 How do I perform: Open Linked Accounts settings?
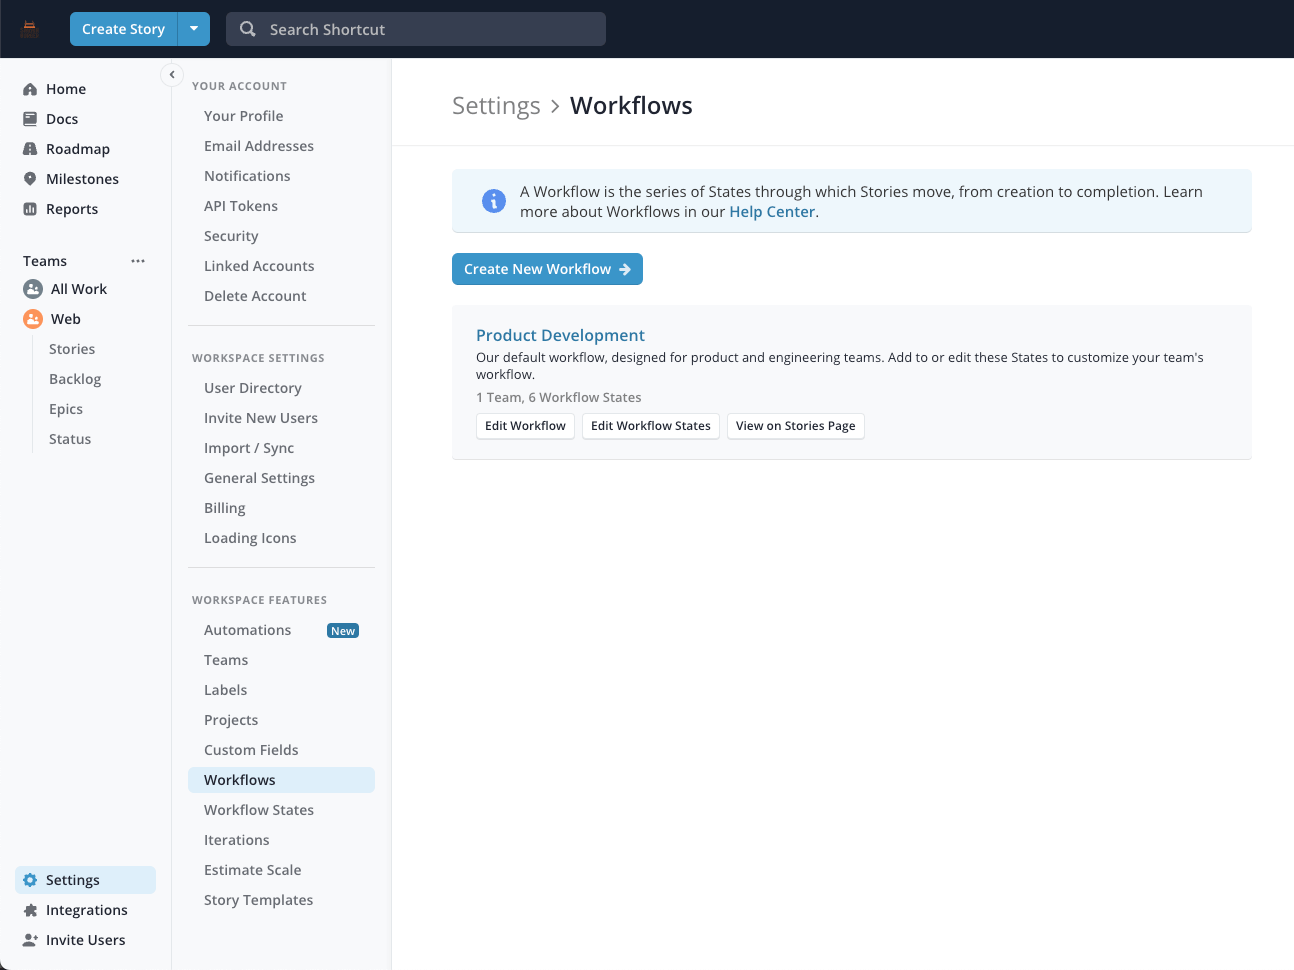pos(259,266)
